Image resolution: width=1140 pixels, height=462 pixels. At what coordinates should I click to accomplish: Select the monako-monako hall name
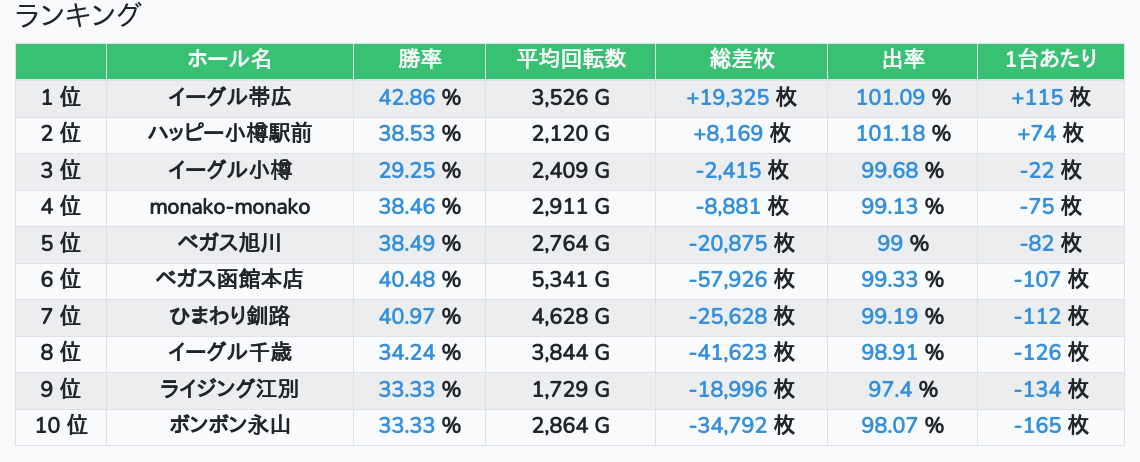tap(230, 207)
